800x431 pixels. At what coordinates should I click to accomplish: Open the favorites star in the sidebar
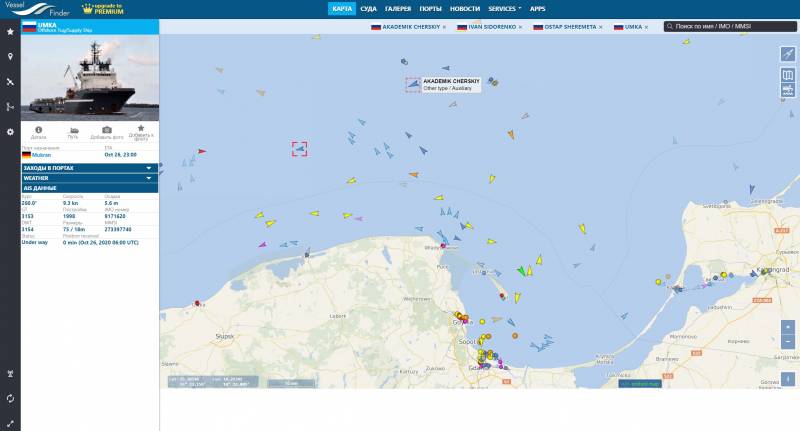tap(10, 32)
